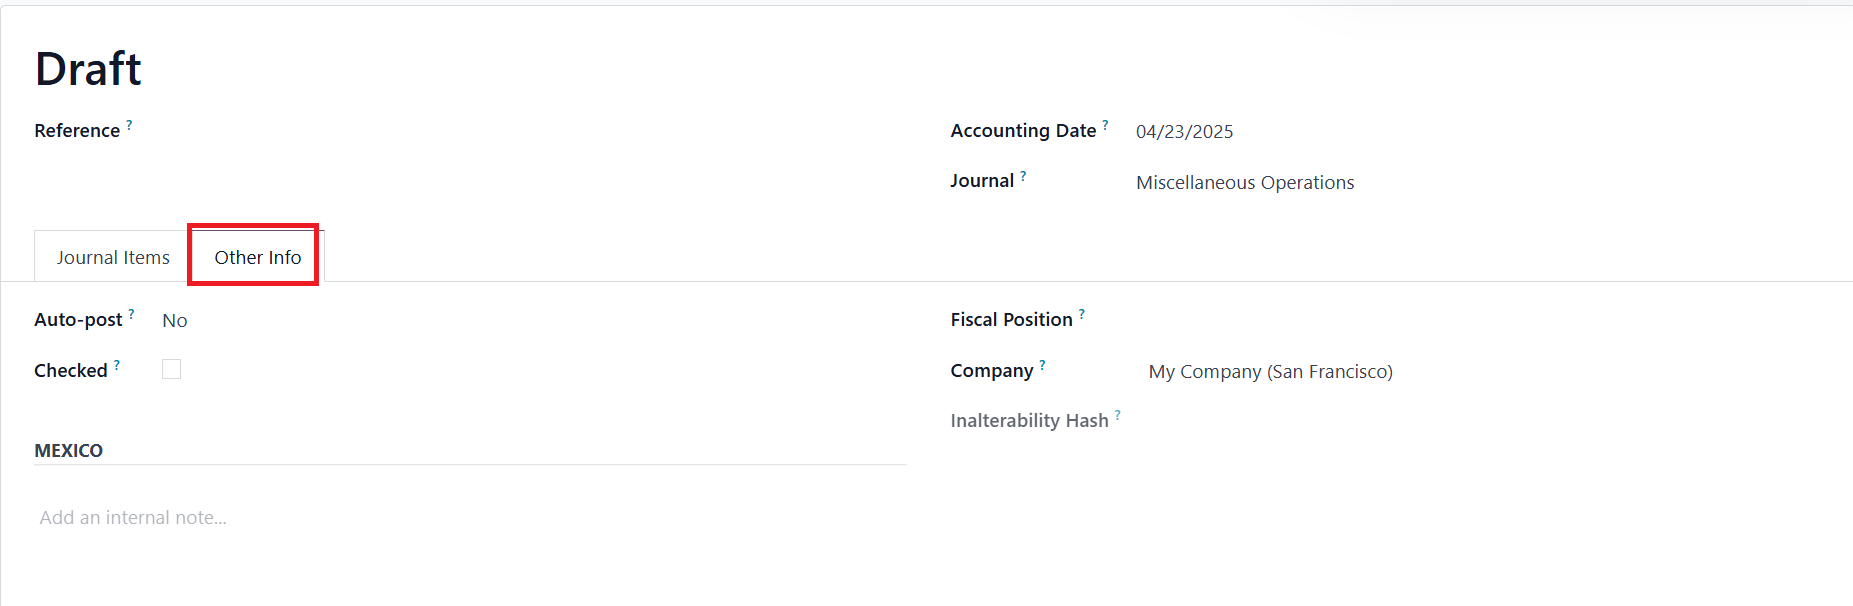
Task: Click the Draft title heading
Action: (x=88, y=69)
